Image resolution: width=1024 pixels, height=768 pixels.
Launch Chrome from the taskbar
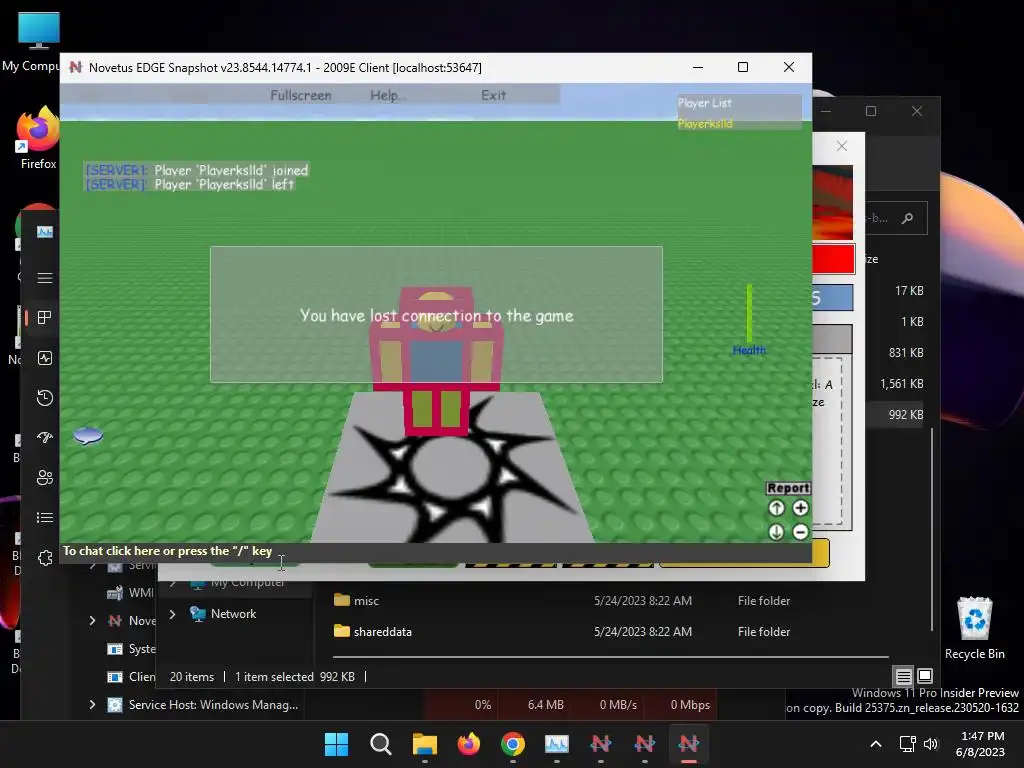click(513, 744)
